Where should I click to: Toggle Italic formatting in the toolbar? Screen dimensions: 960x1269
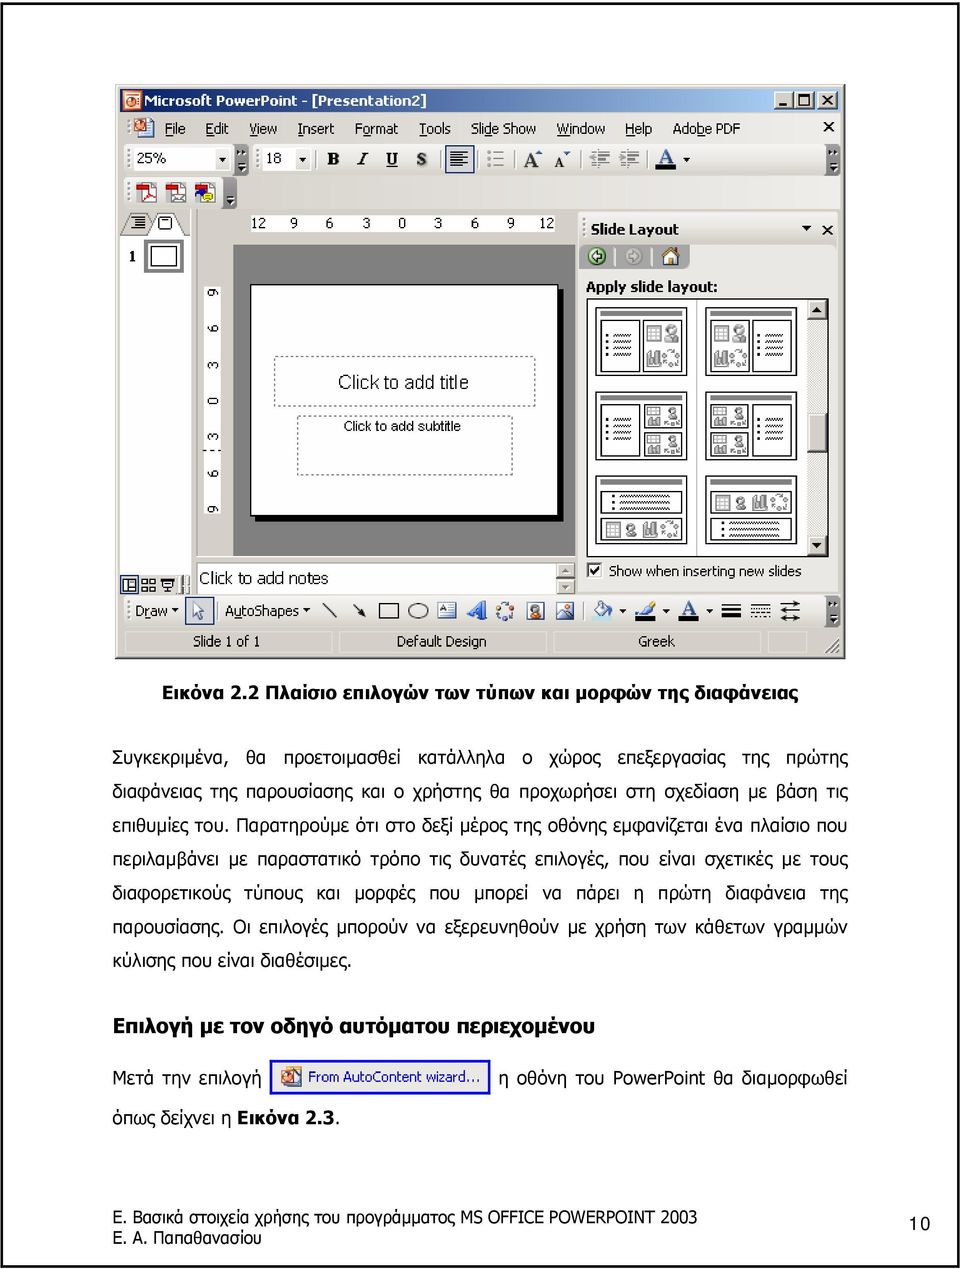coord(362,159)
